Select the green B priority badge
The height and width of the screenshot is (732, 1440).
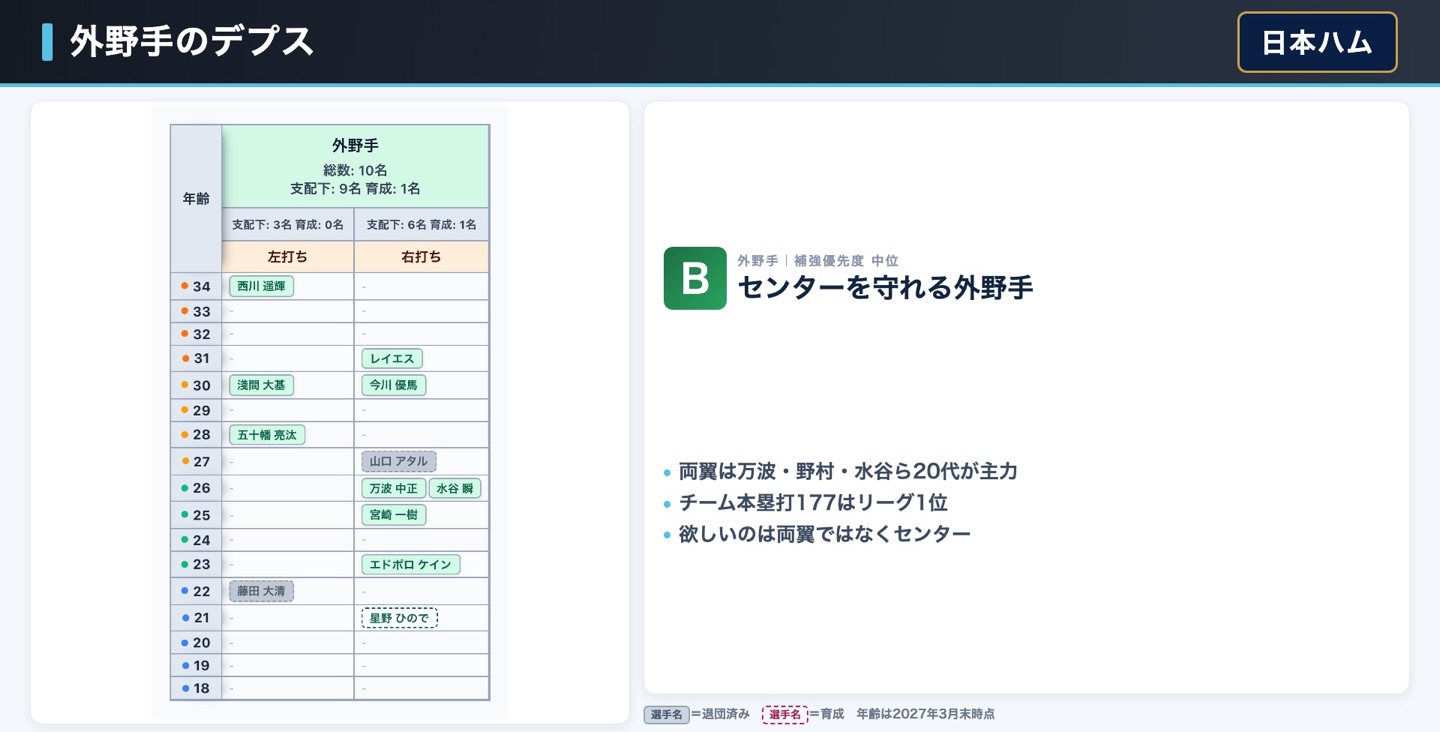tap(695, 278)
